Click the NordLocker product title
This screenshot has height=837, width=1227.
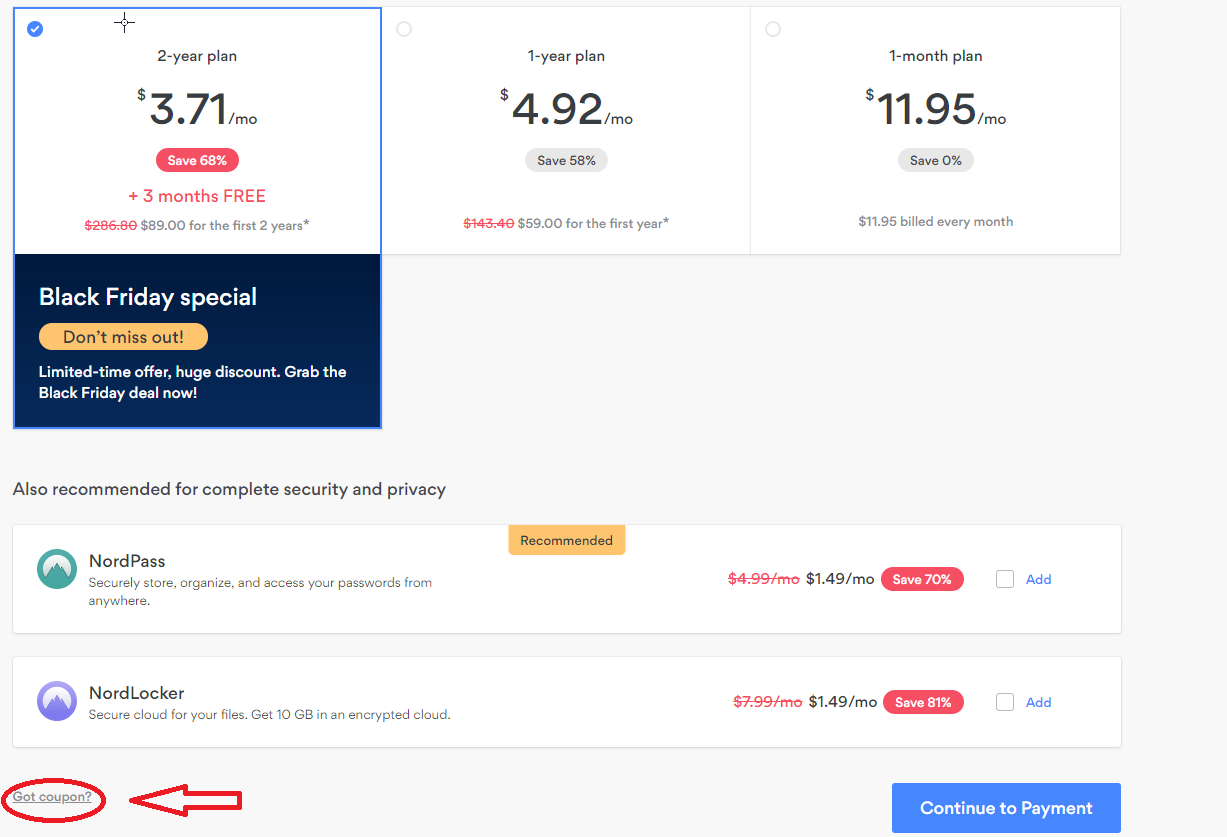136,693
